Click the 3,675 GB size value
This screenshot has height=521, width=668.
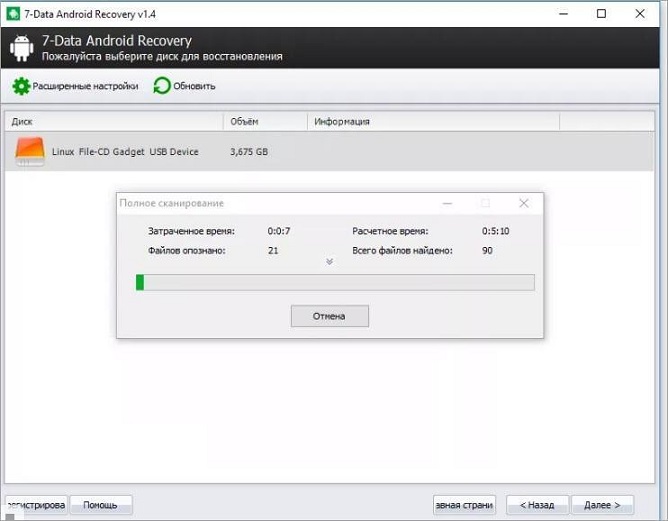coord(249,152)
